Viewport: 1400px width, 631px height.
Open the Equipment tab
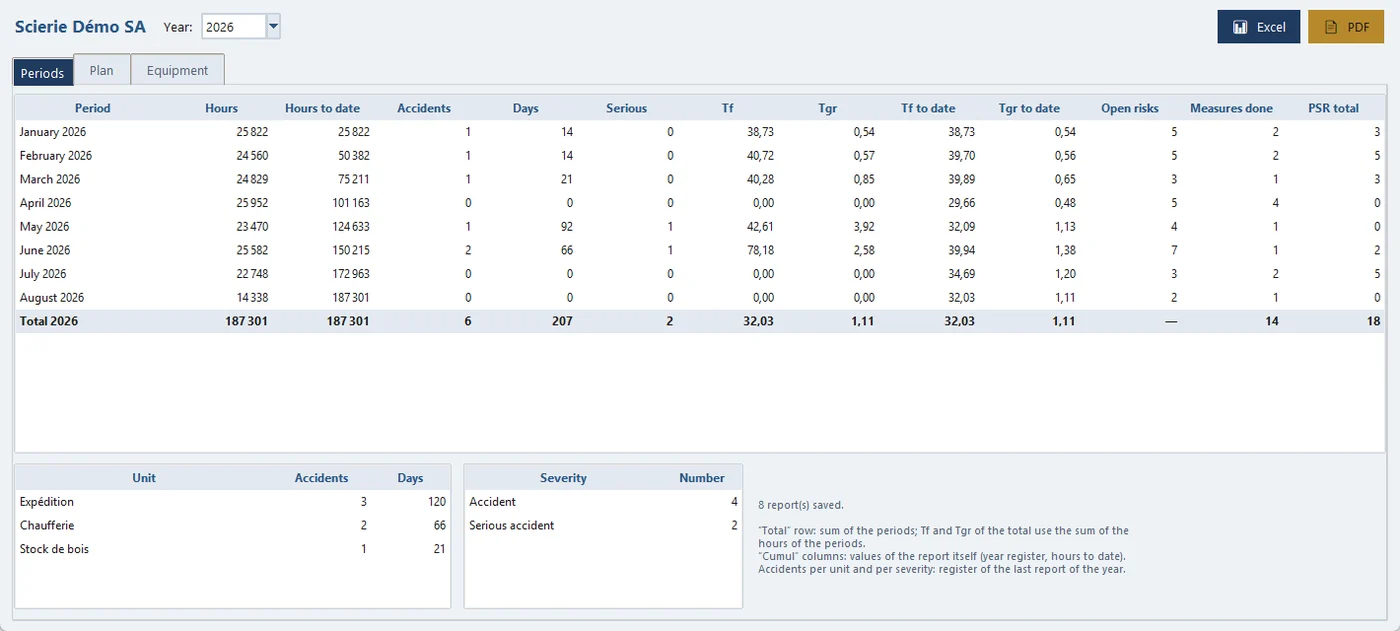[177, 71]
